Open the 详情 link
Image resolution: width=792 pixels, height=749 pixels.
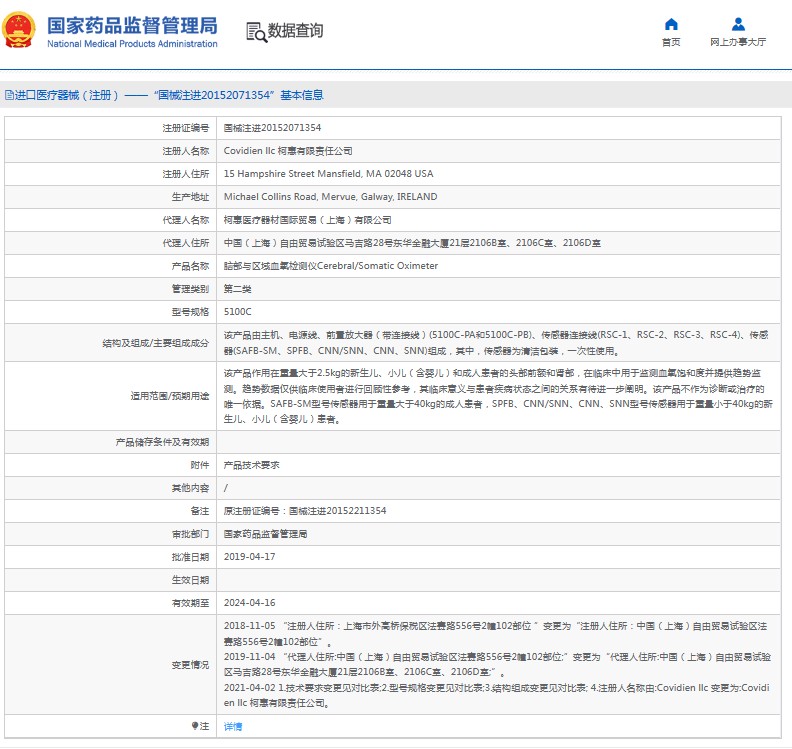pyautogui.click(x=233, y=726)
